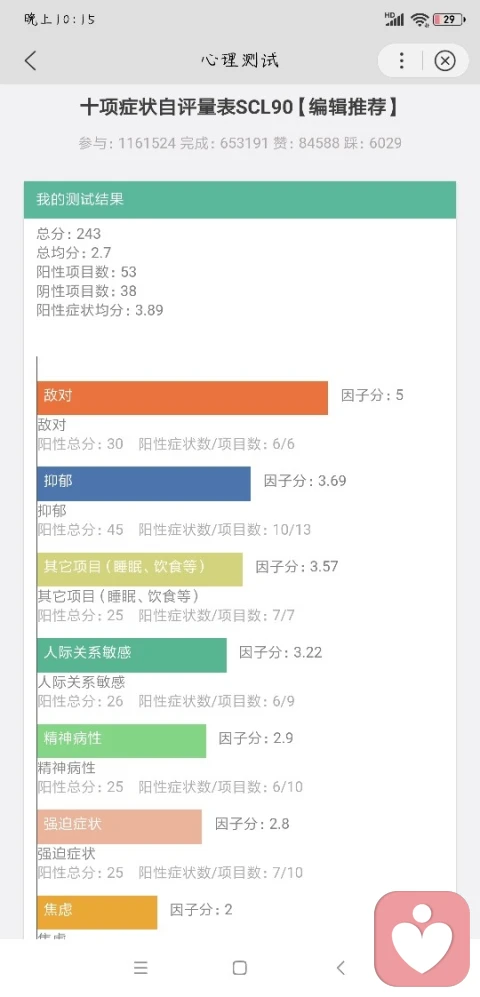Tap the pink 强迫症状 bar
Screen dimensions: 480x997
[x=119, y=827]
